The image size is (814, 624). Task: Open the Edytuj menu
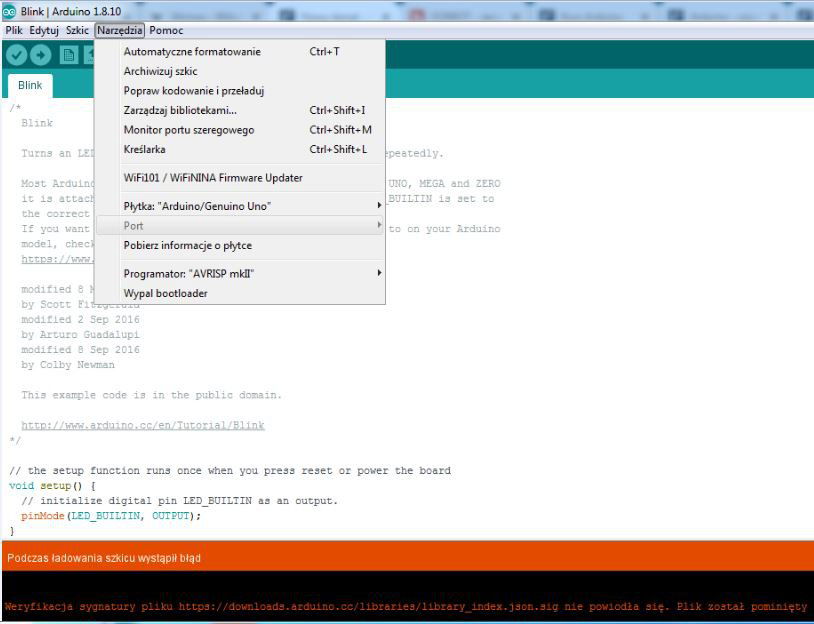click(44, 30)
